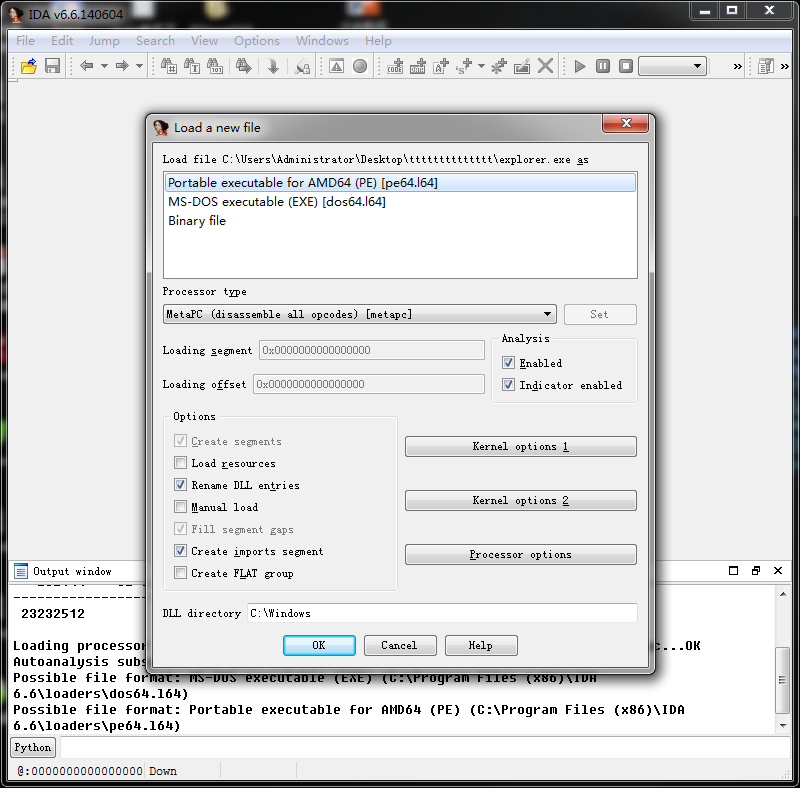The image size is (800, 788).
Task: Click the convert to CODE icon
Action: (395, 66)
